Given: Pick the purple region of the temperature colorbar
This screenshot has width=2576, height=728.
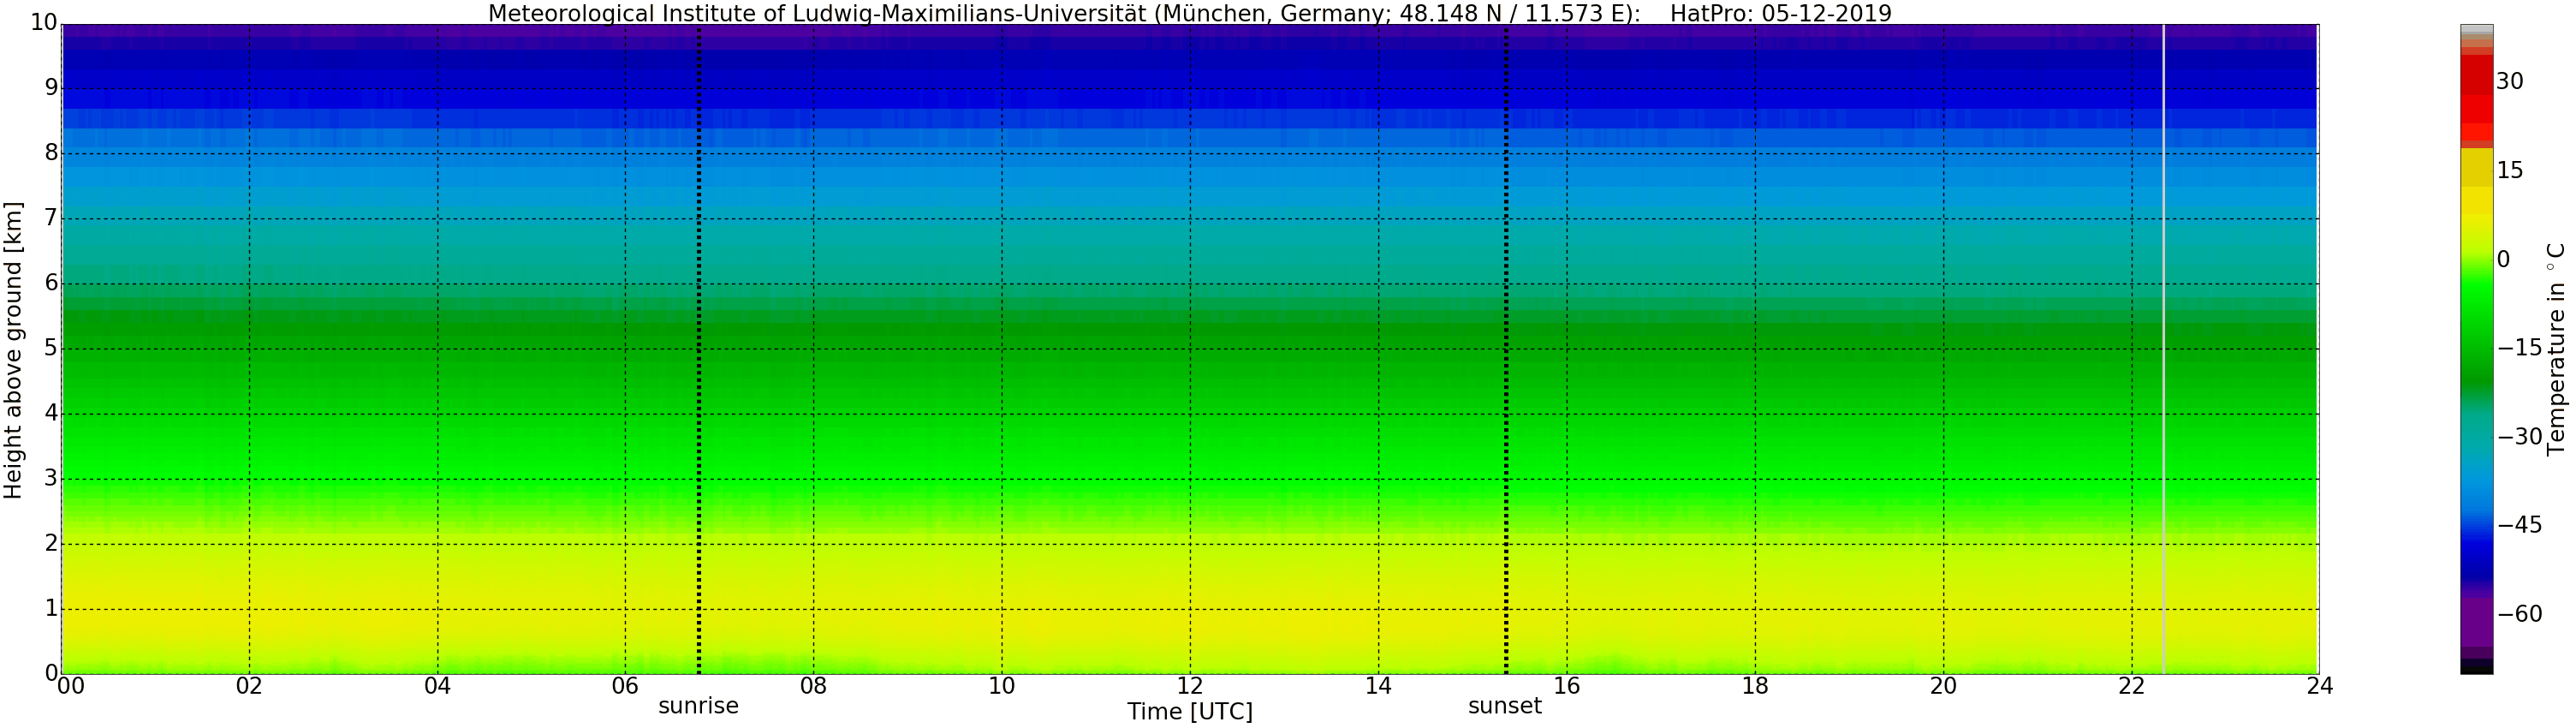Looking at the screenshot, I should tap(2476, 620).
